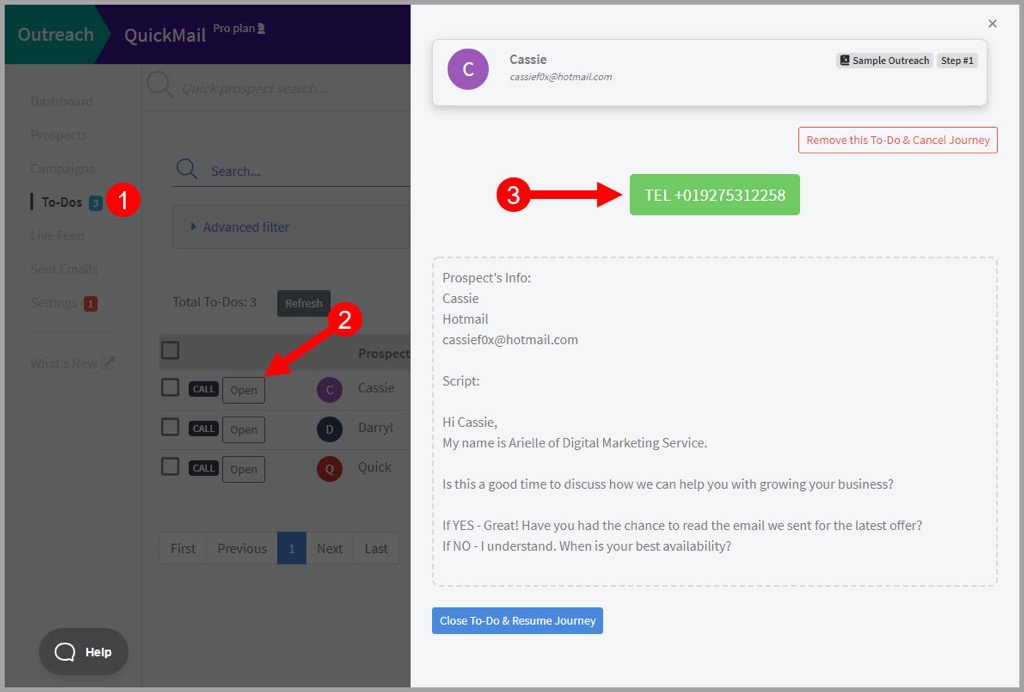
Task: Tick the checkbox for Cassie's to-do
Action: 171,388
